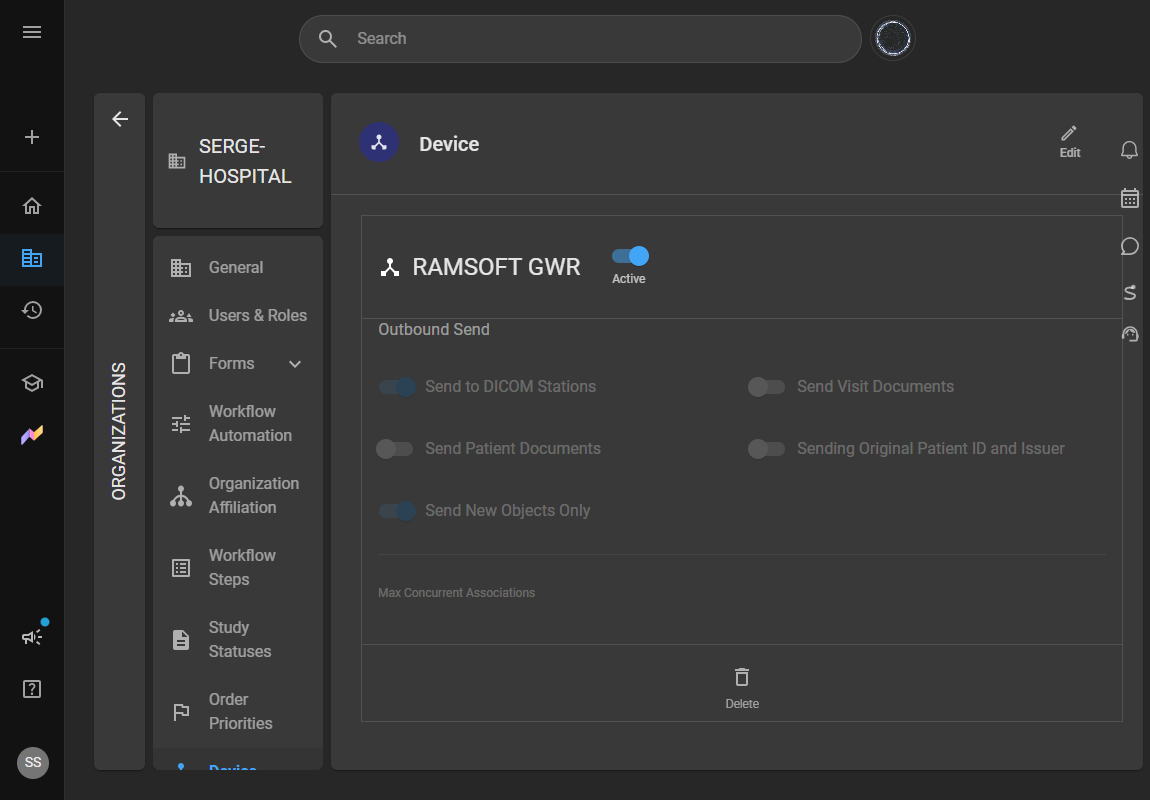
Task: Click the Outbound Send section heading
Action: coord(433,330)
